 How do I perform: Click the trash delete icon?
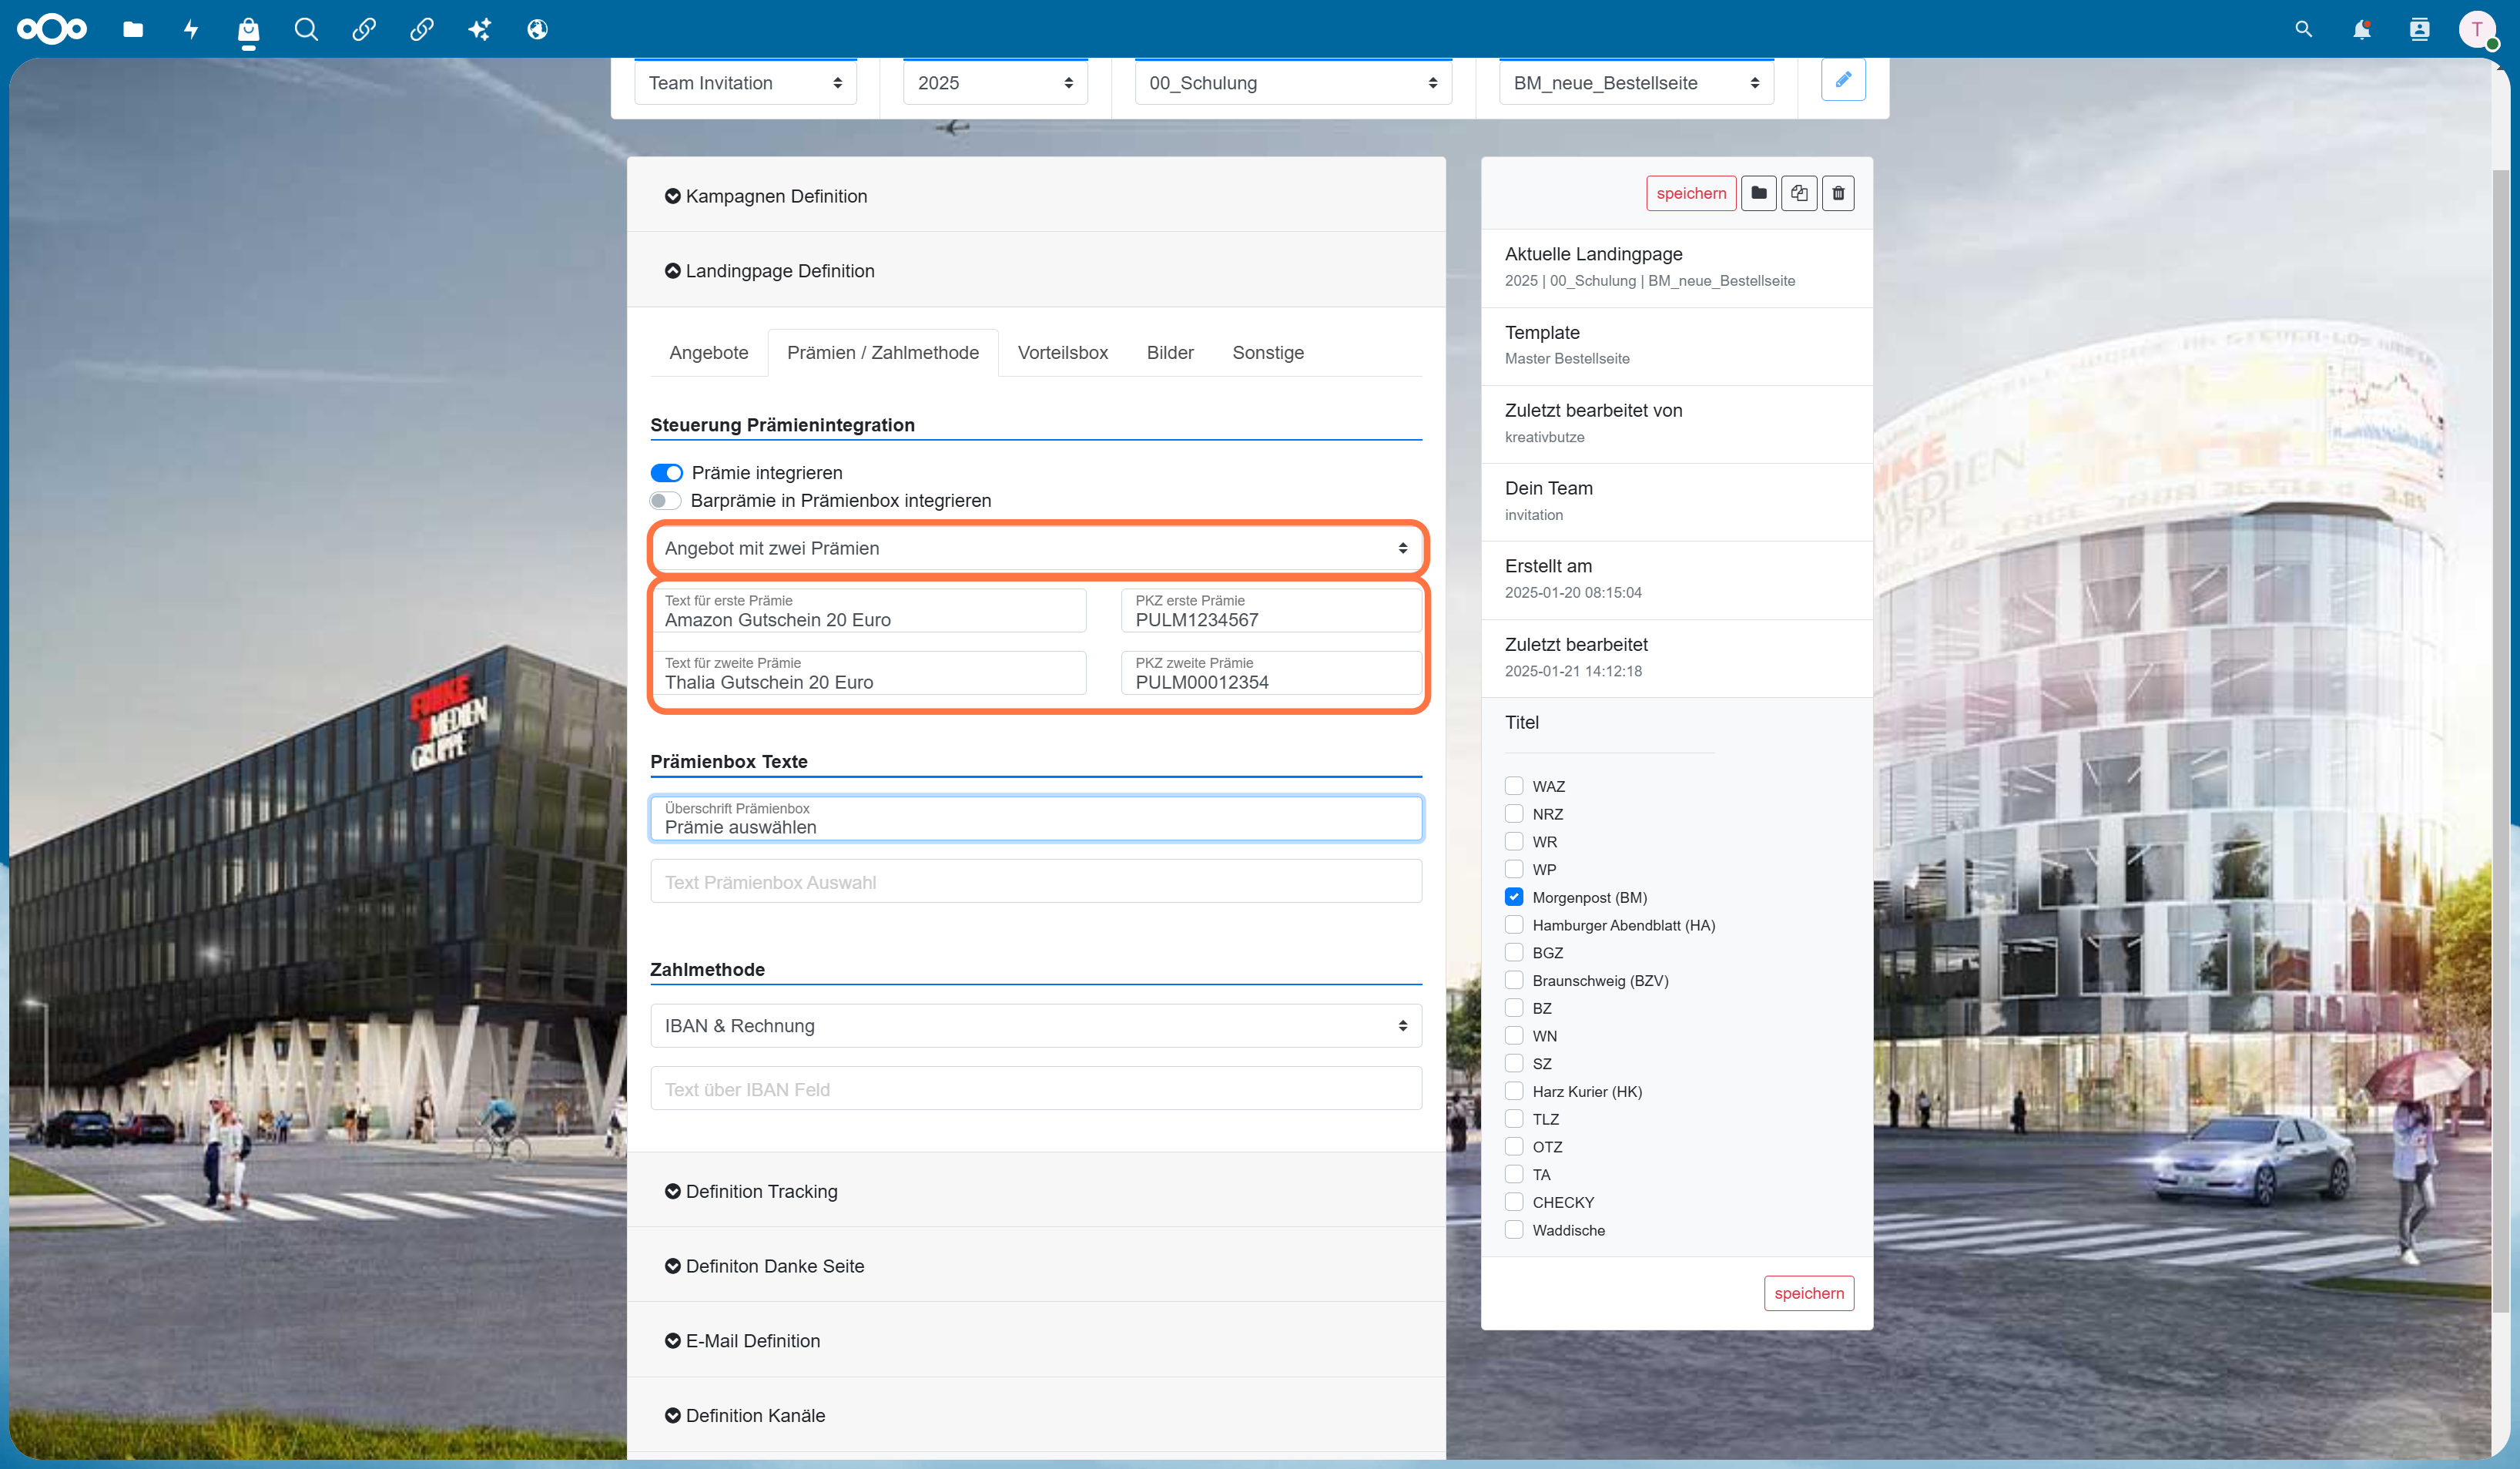(1838, 193)
